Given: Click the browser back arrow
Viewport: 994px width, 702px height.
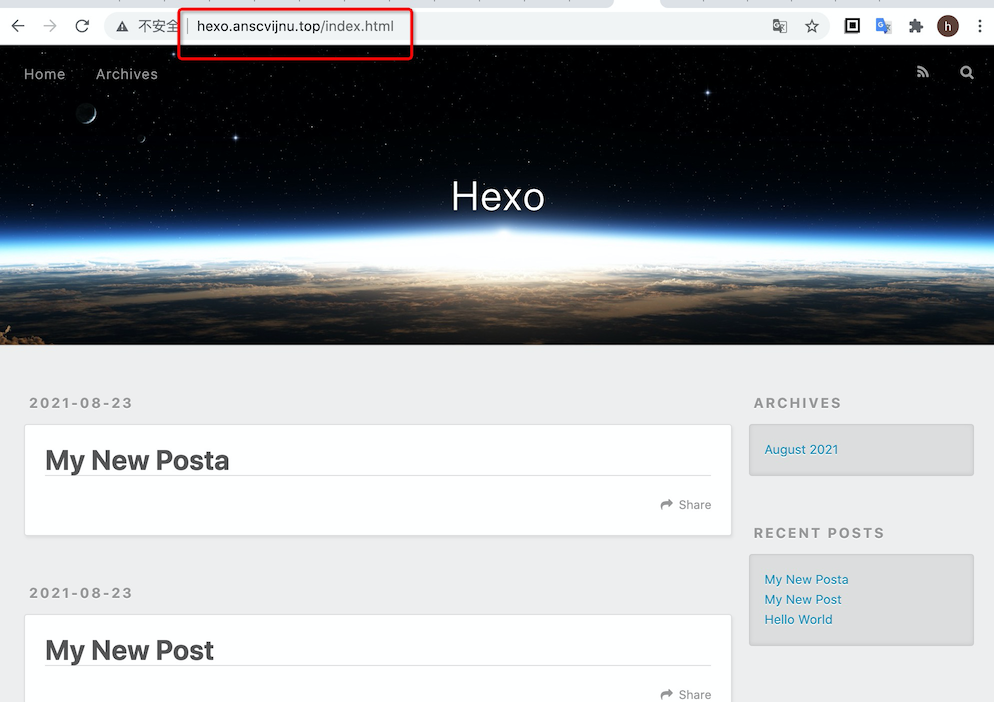Looking at the screenshot, I should 18,26.
